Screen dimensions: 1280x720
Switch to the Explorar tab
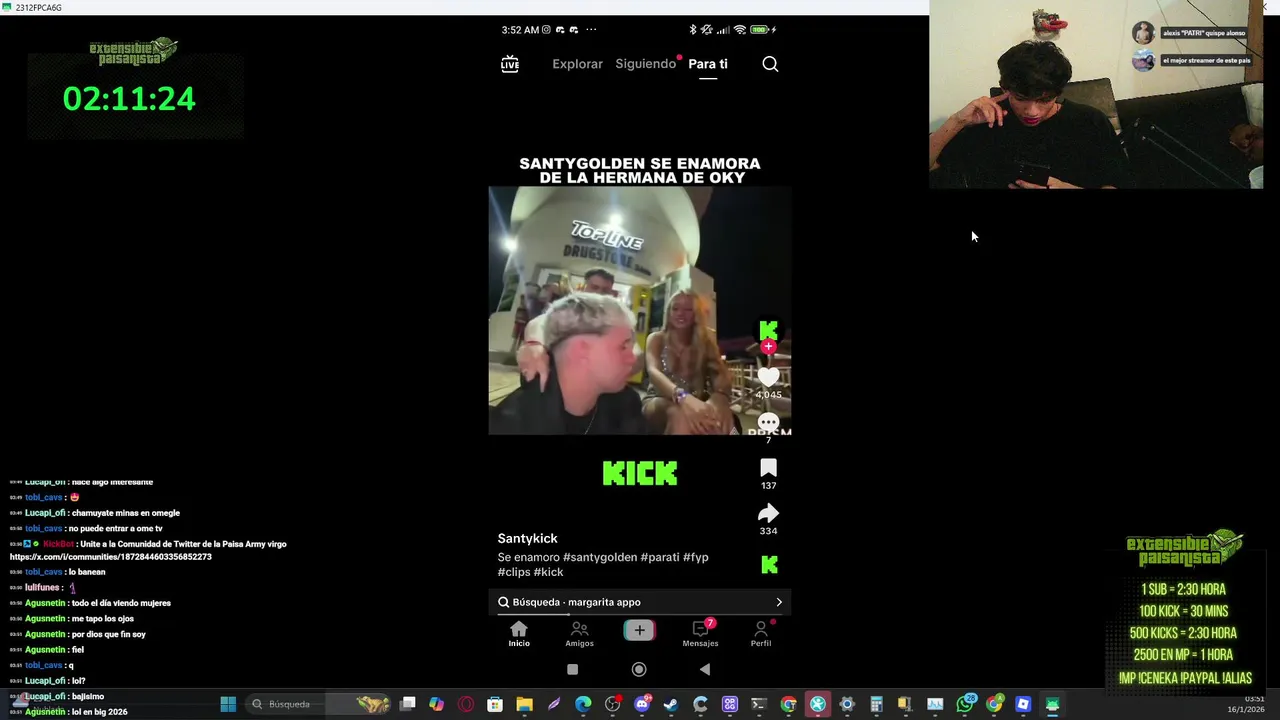[x=577, y=64]
